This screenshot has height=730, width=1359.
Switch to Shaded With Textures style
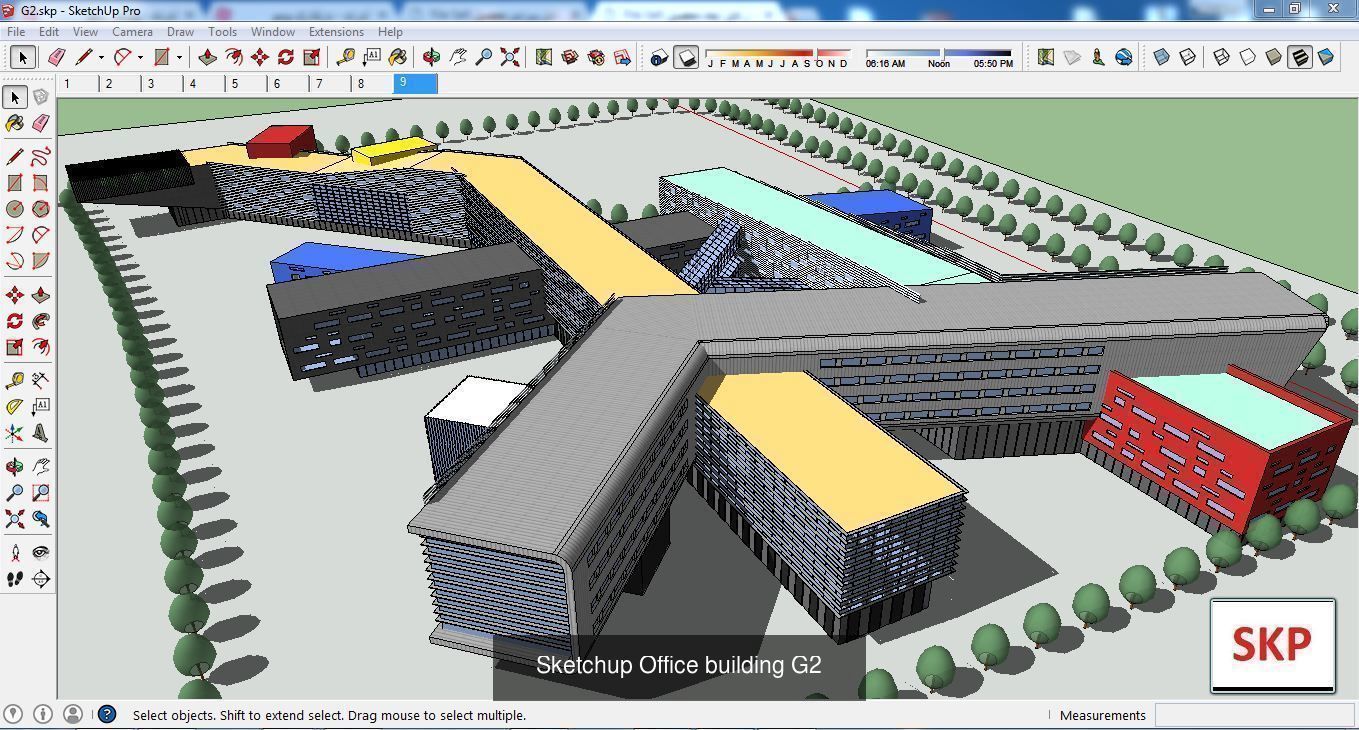point(1300,58)
